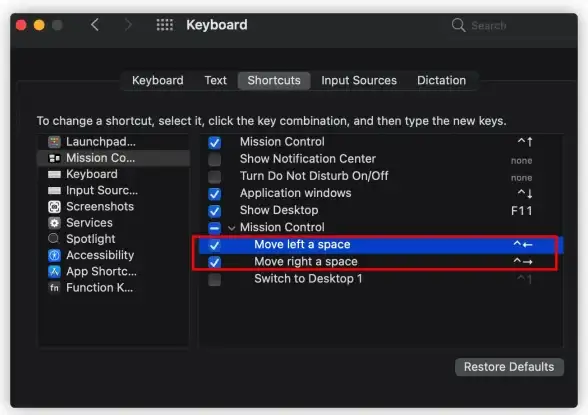588x415 pixels.
Task: Switch to the Input Sources tab
Action: tap(359, 81)
